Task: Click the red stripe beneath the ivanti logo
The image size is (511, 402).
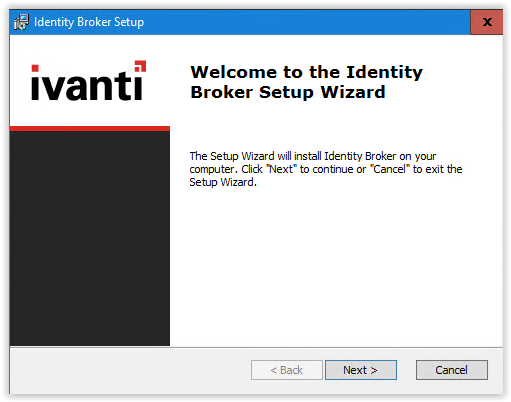Action: pyautogui.click(x=90, y=128)
